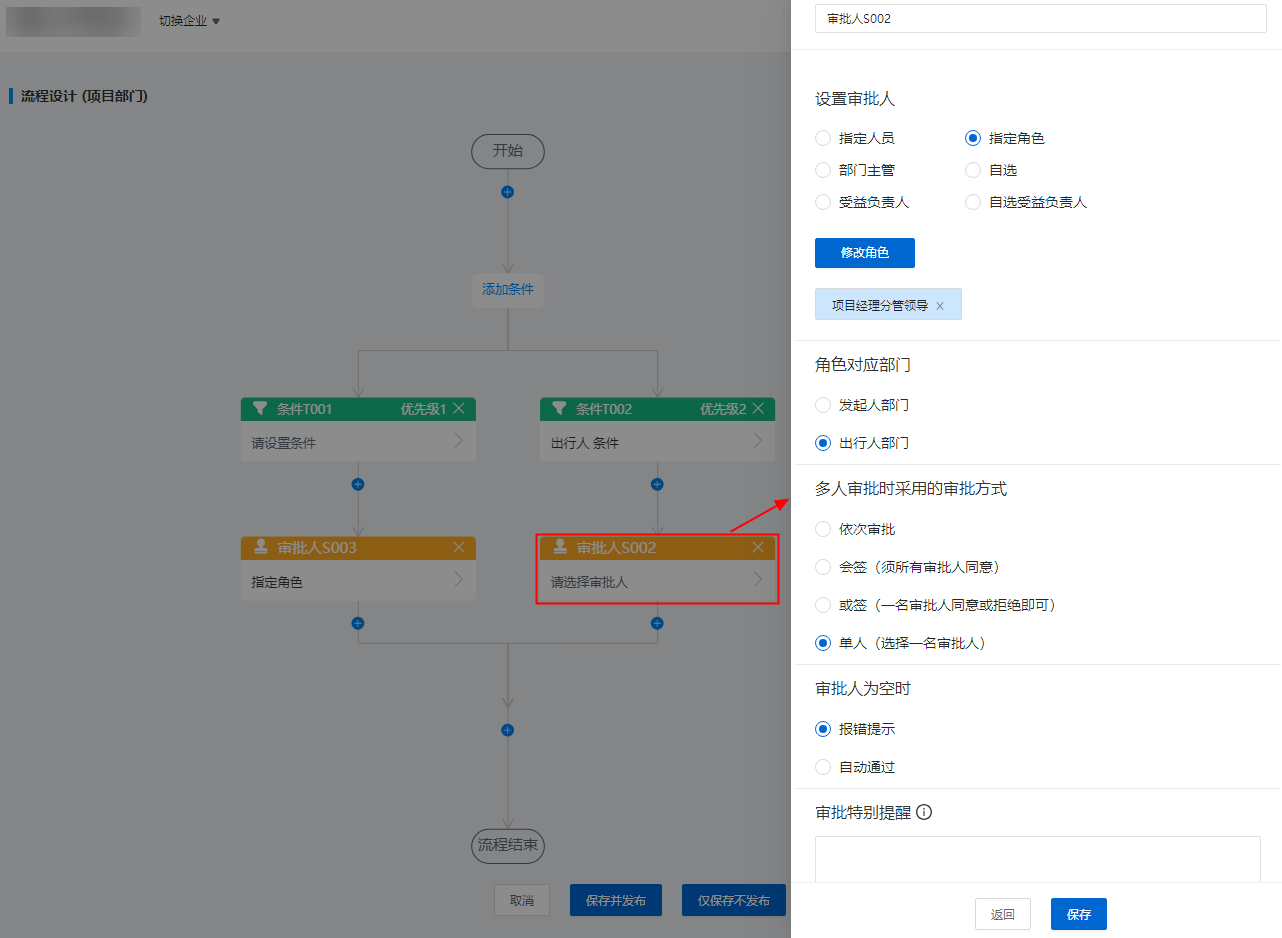The height and width of the screenshot is (938, 1282).
Task: Delete the 条件T001 condition card
Action: click(459, 408)
